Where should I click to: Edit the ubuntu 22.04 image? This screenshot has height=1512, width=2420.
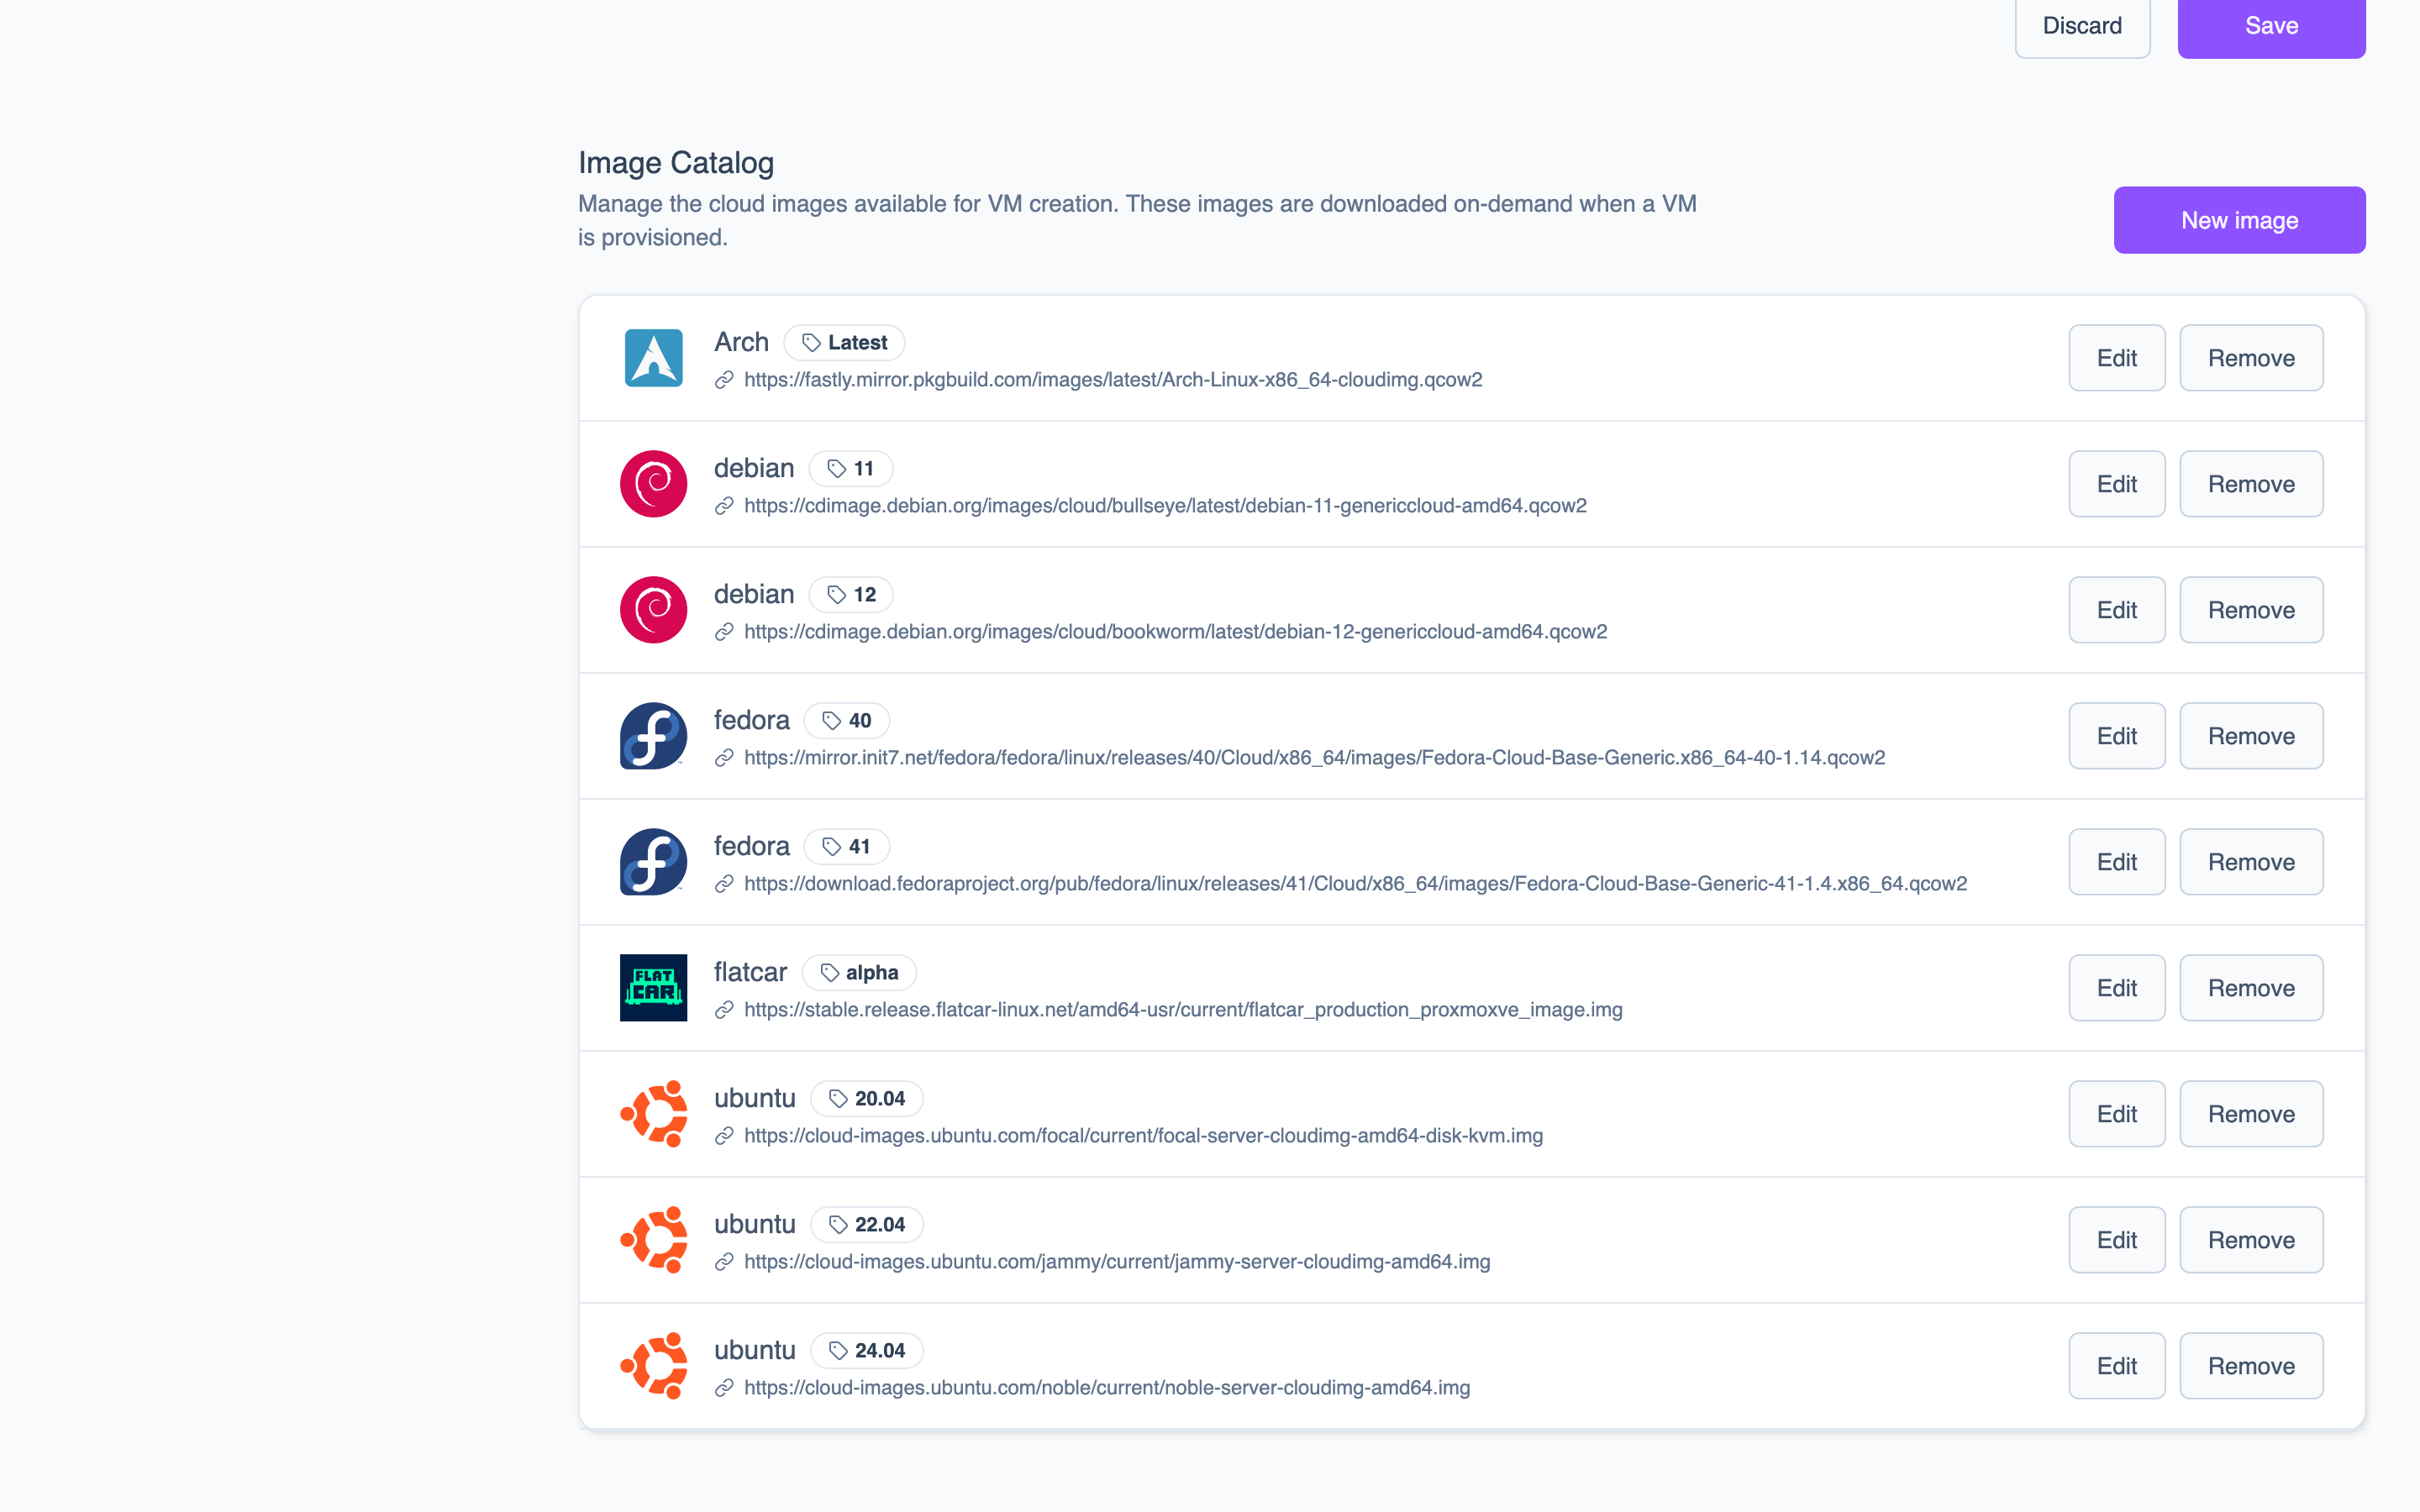point(2117,1240)
